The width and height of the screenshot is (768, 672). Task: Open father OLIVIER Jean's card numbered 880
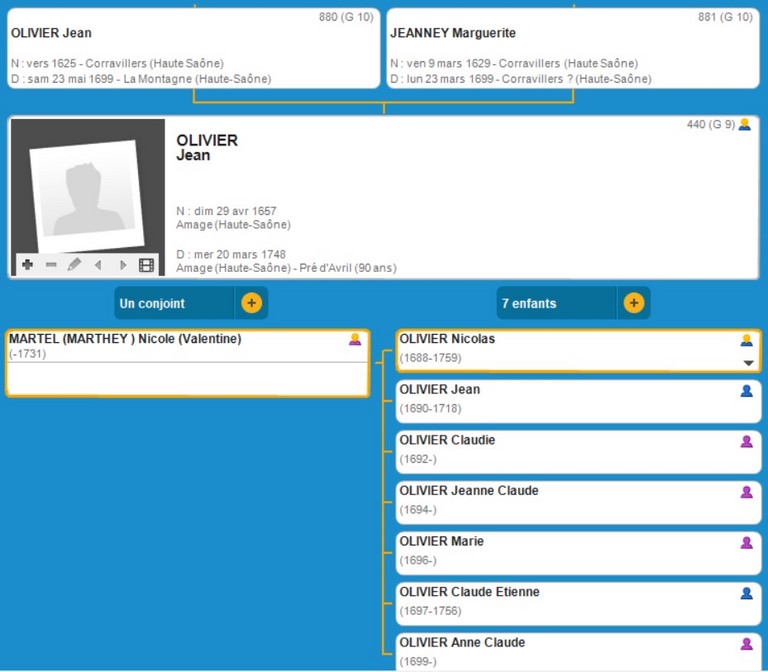click(x=193, y=48)
